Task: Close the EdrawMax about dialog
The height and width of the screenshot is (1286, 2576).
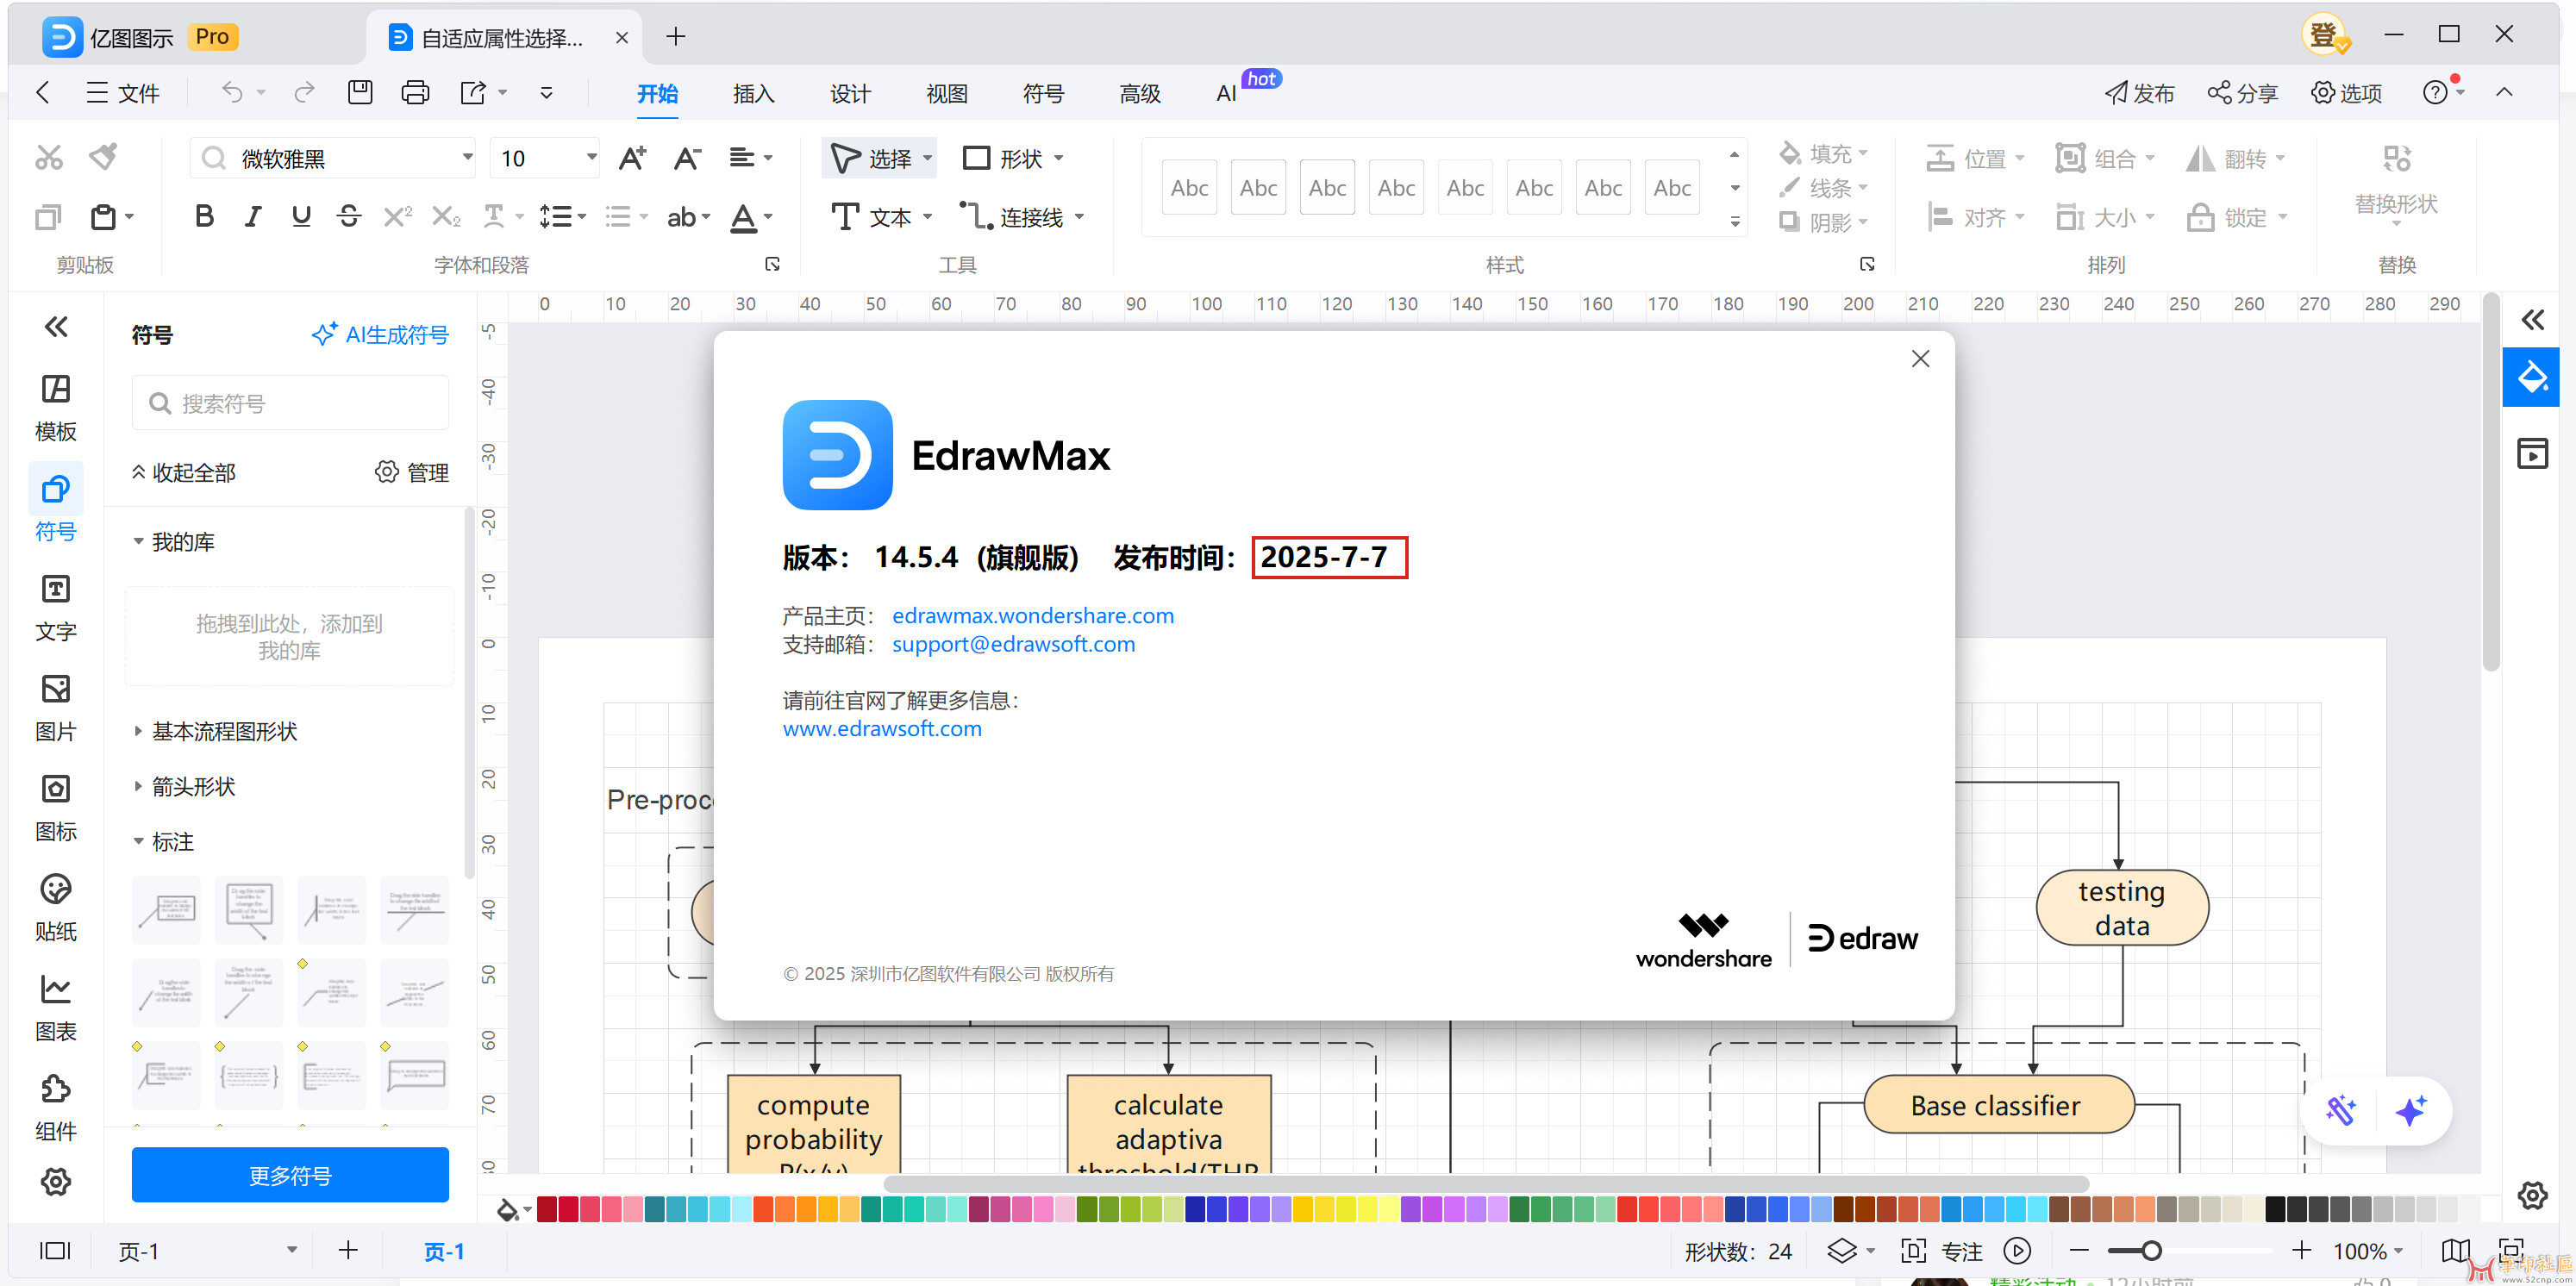Action: (1920, 359)
